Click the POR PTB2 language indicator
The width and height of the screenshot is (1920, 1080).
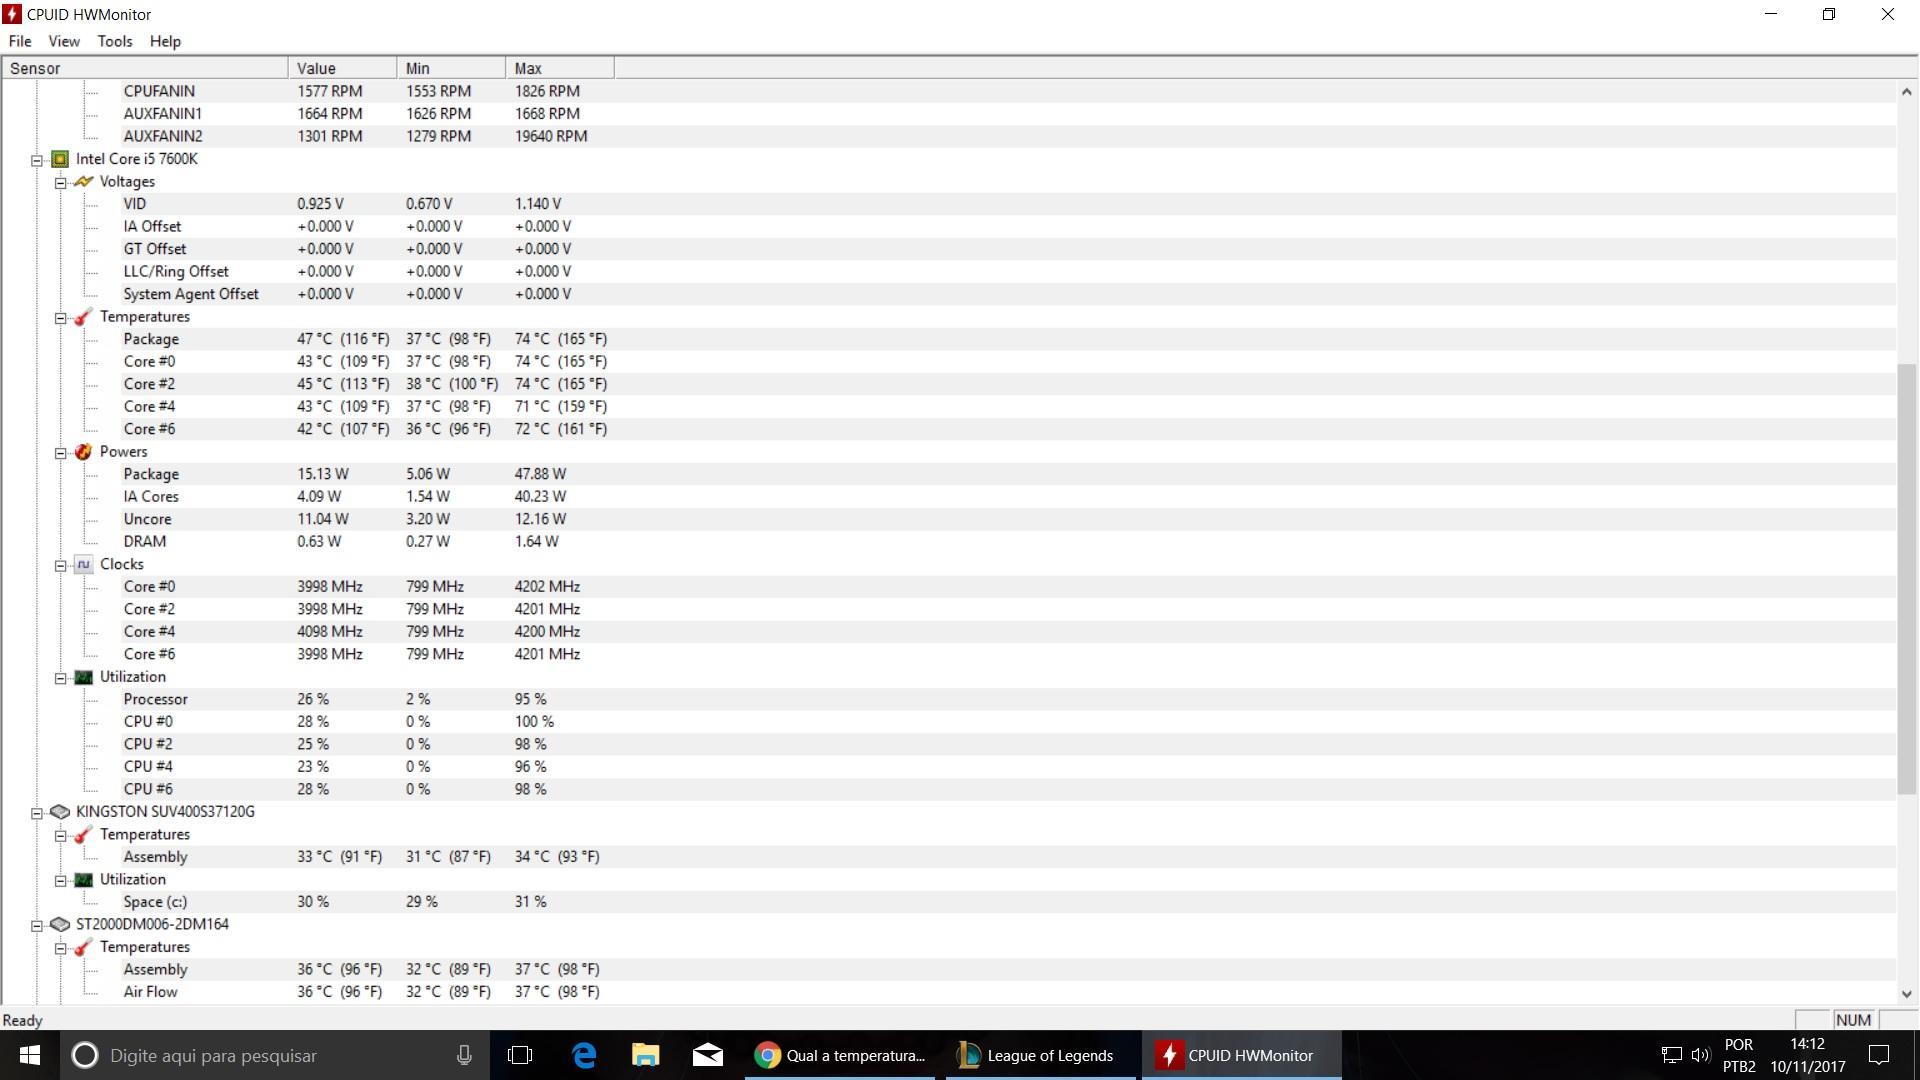(x=1739, y=1055)
